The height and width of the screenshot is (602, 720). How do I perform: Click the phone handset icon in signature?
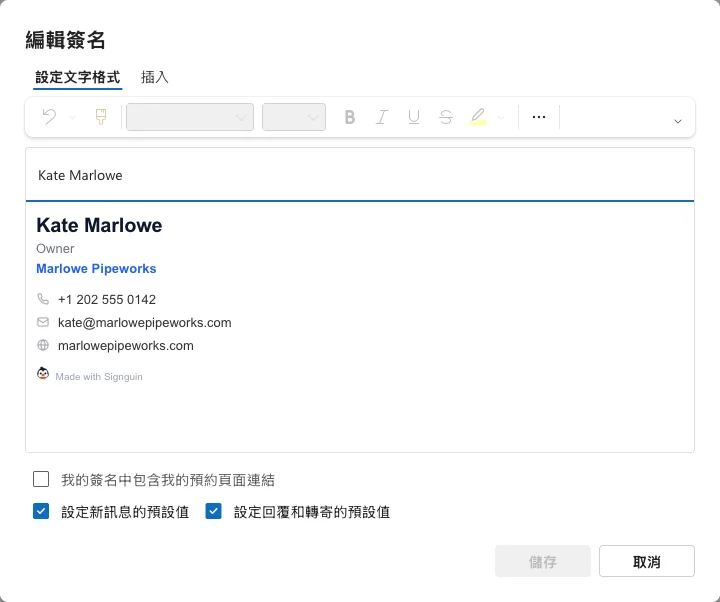[x=43, y=299]
